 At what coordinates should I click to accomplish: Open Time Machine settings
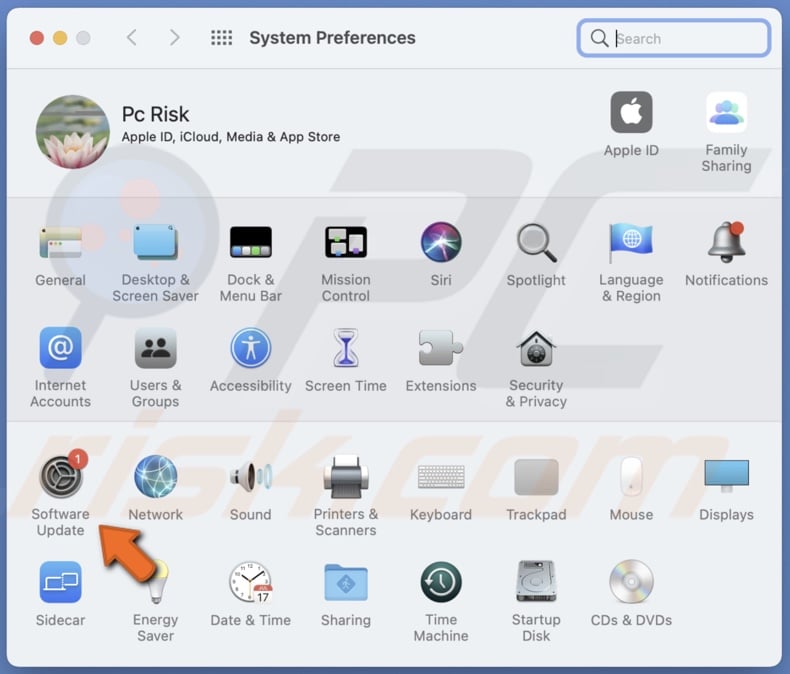[441, 582]
